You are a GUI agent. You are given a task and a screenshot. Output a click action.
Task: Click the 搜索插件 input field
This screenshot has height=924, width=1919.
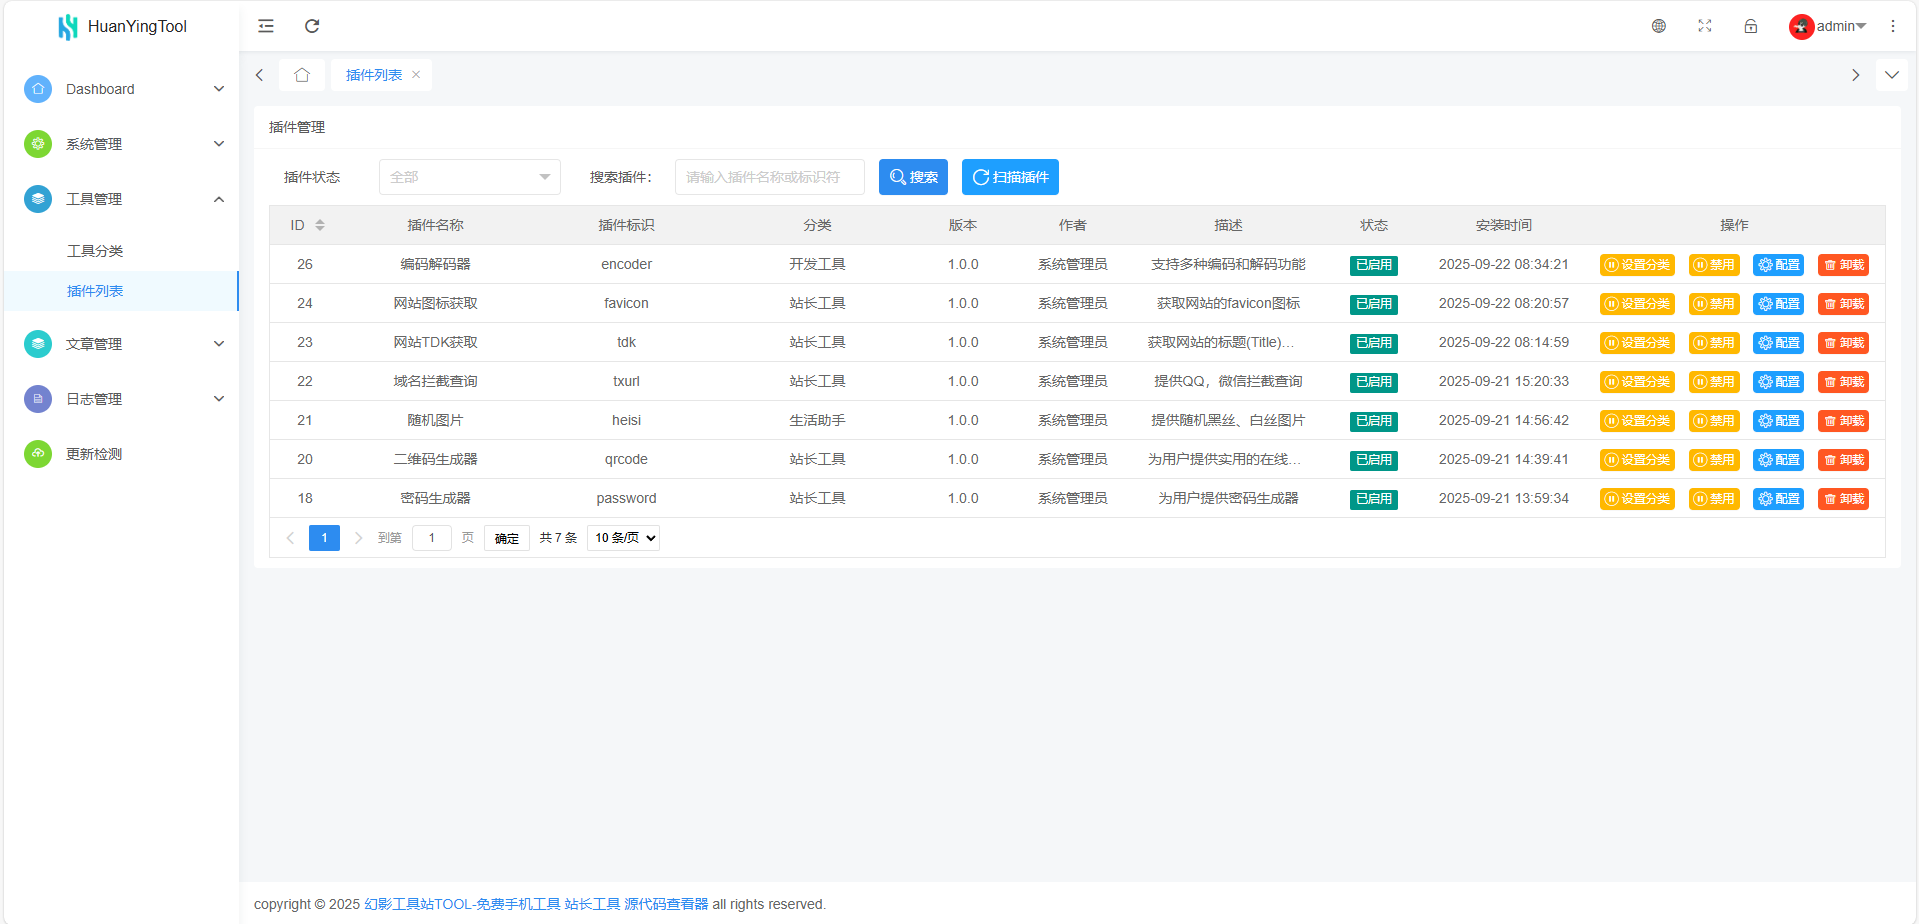(x=769, y=177)
